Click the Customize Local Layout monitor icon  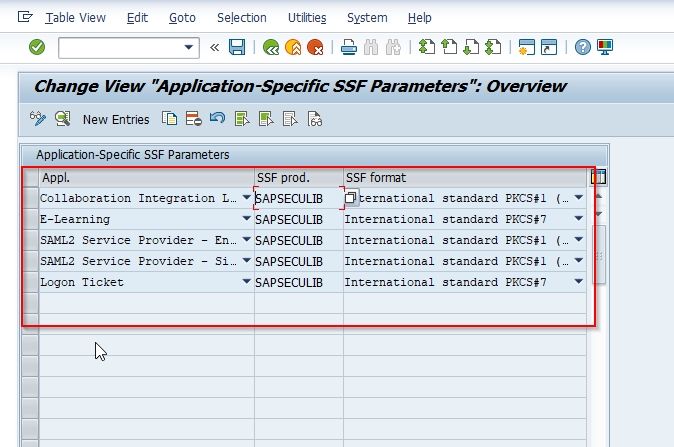[605, 47]
